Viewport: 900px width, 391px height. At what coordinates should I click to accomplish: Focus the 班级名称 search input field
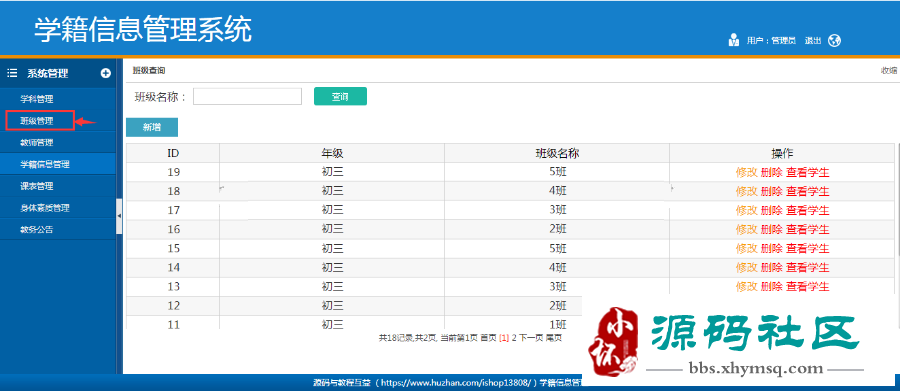[x=247, y=96]
